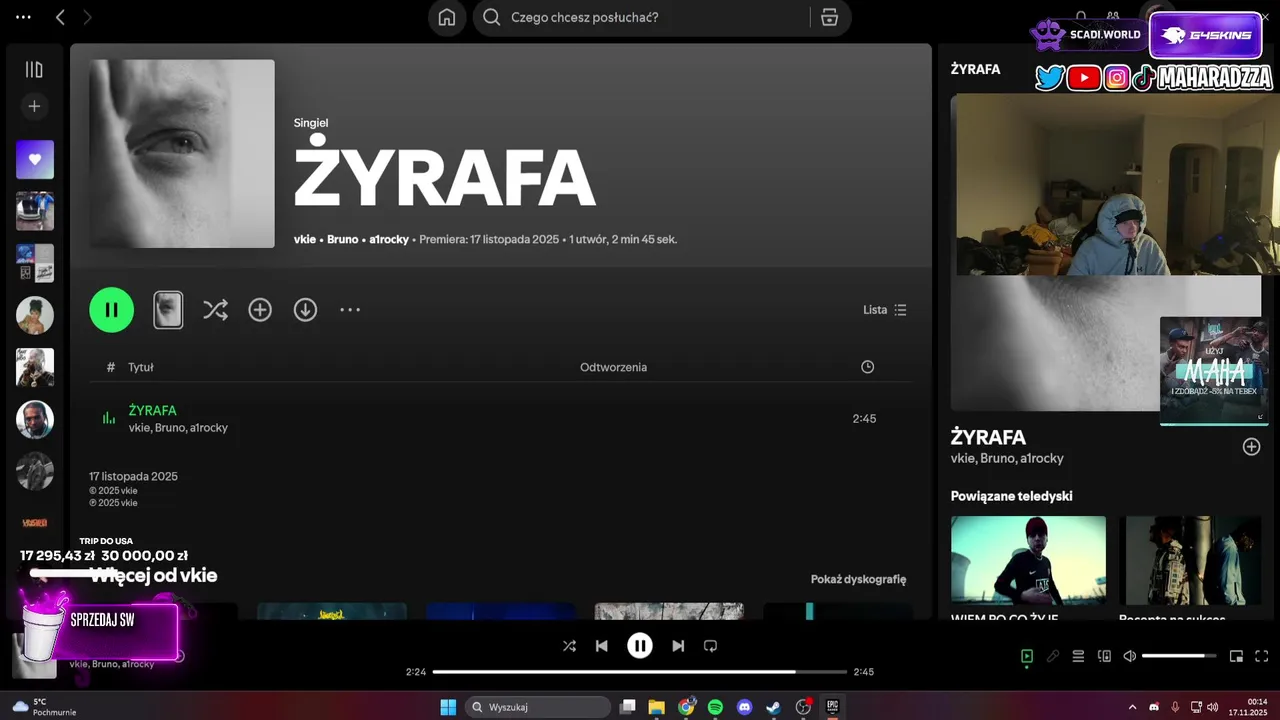Click the Powiązane teledyski heading
Image resolution: width=1280 pixels, height=720 pixels.
click(x=1011, y=496)
